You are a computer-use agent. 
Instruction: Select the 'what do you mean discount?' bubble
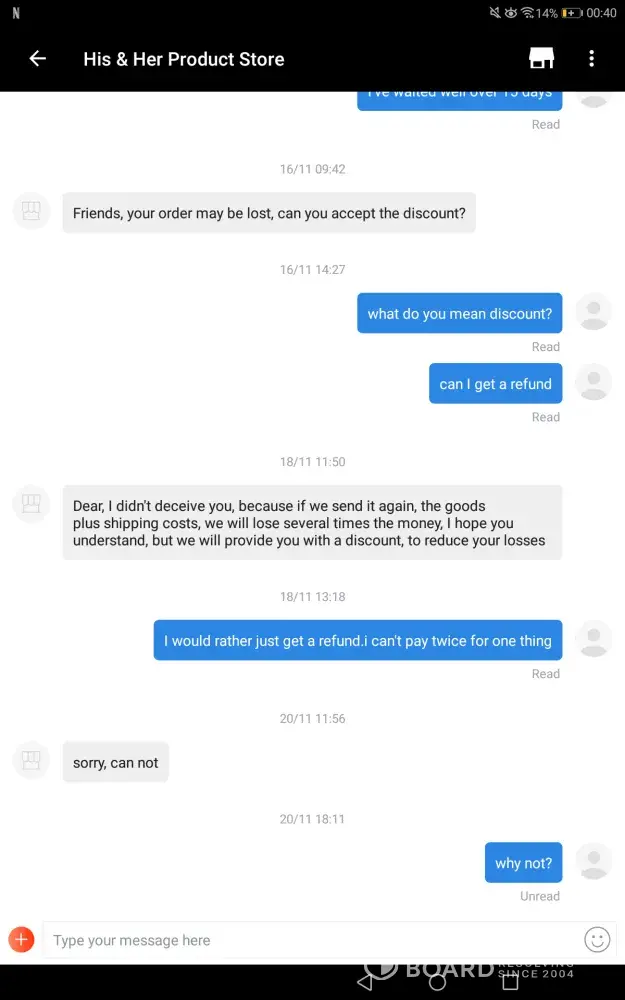click(459, 314)
